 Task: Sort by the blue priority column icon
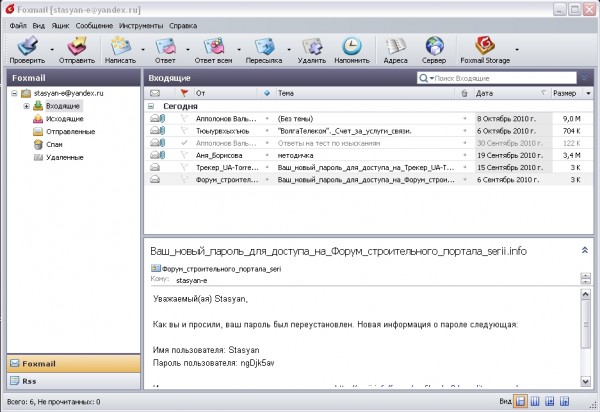tap(267, 93)
